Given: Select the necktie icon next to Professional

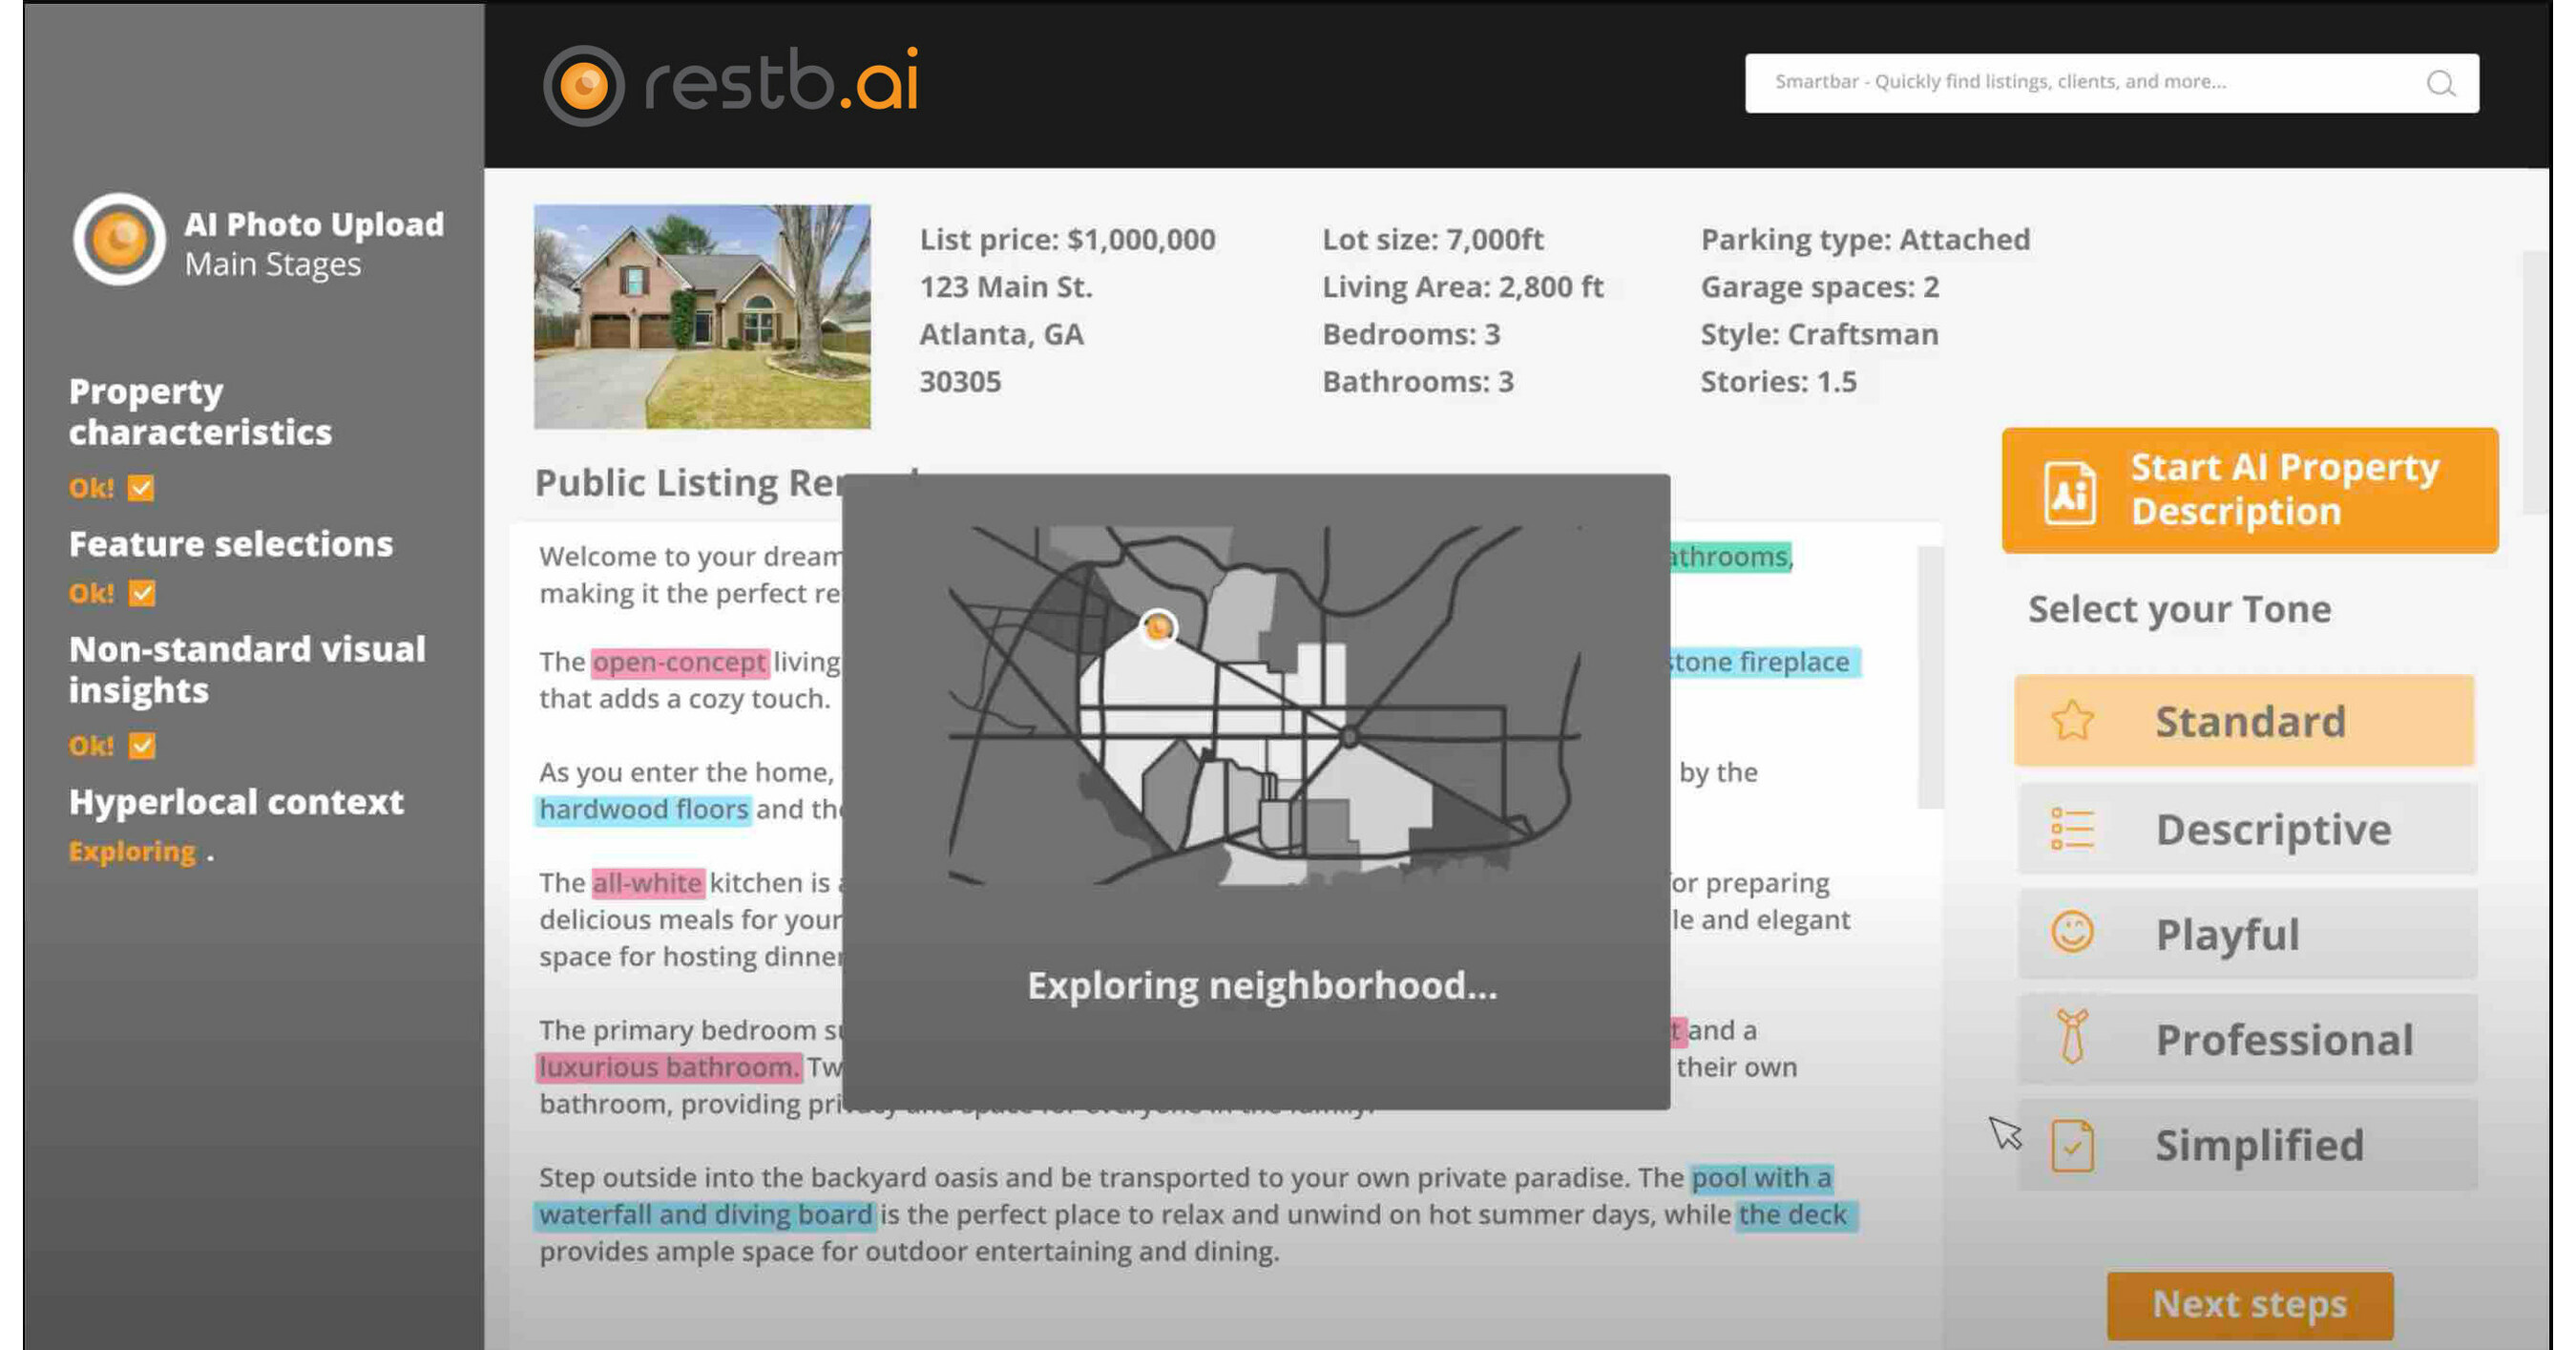Looking at the screenshot, I should tap(2076, 1040).
